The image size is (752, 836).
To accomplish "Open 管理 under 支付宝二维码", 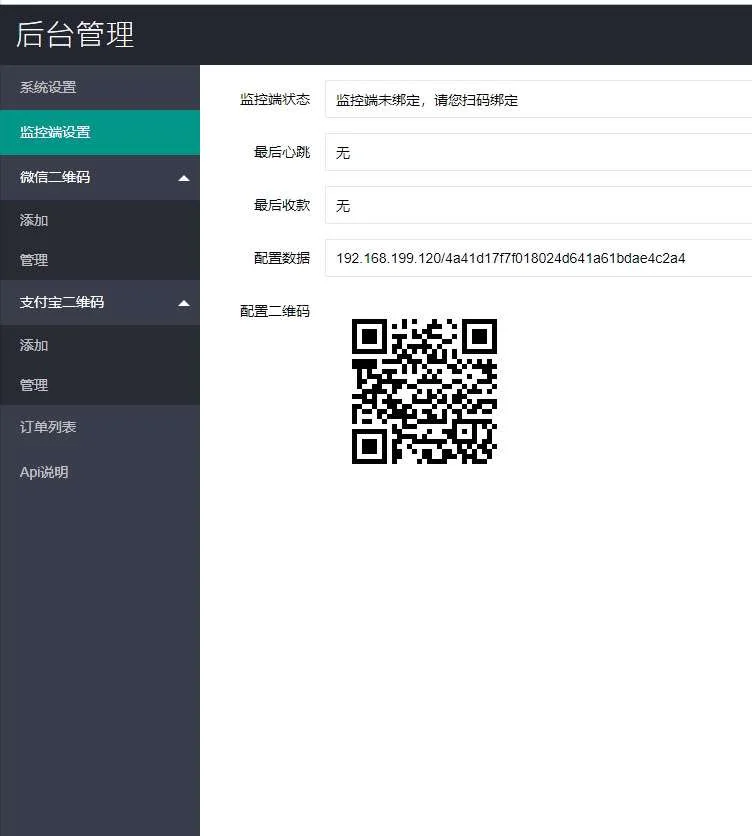I will click(x=34, y=385).
